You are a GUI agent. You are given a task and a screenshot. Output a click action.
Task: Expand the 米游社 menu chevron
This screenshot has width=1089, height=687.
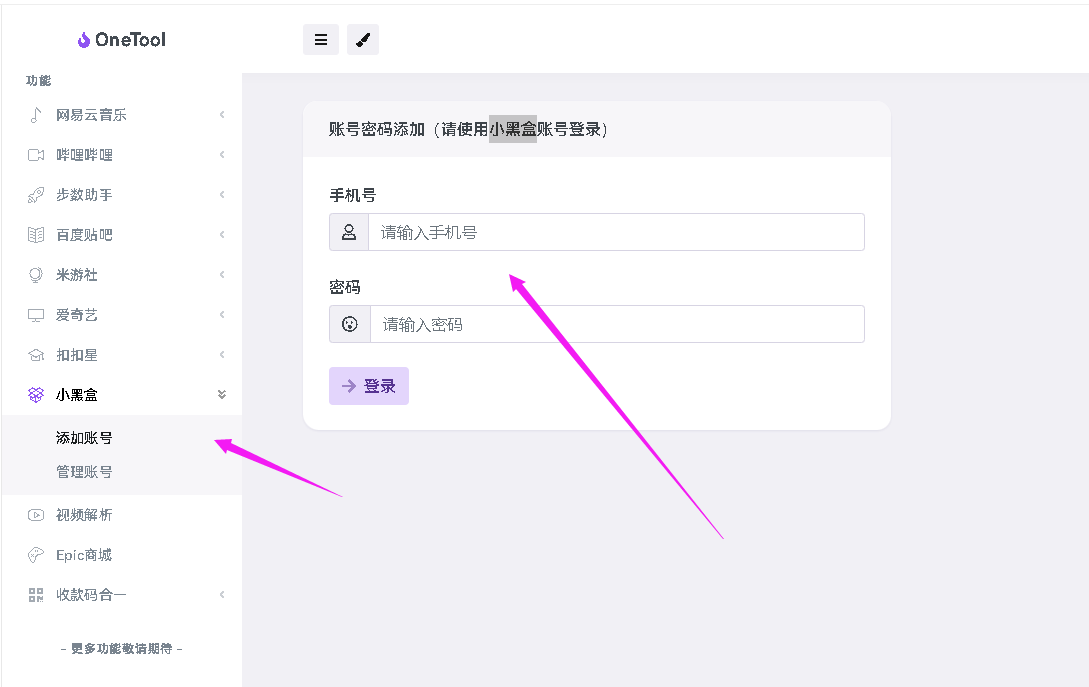point(222,275)
